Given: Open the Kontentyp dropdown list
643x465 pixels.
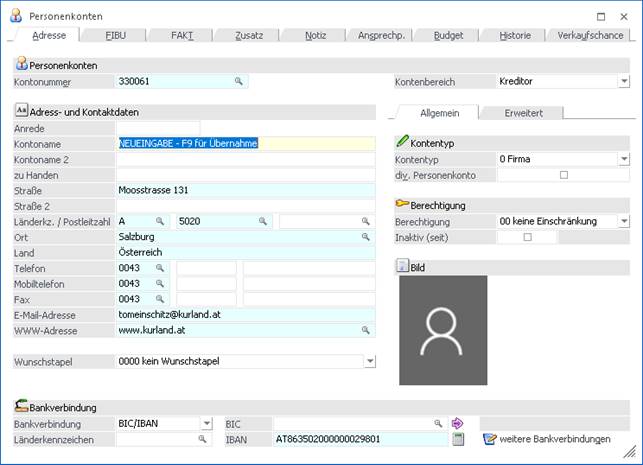Looking at the screenshot, I should 623,159.
